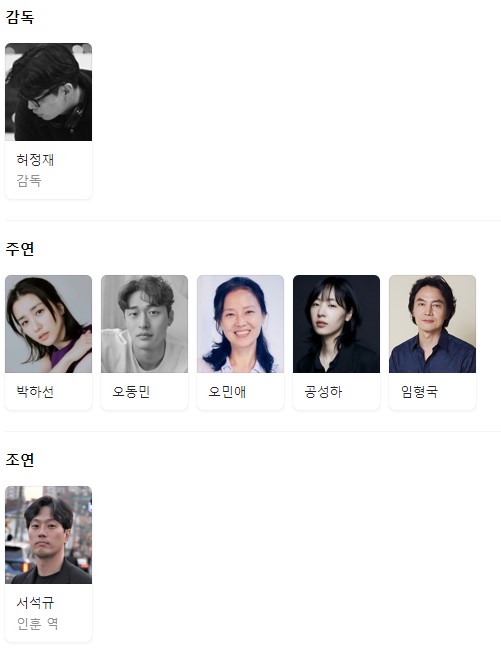Select the 허정재 director card
Screen dimensions: 501x650
(48, 121)
